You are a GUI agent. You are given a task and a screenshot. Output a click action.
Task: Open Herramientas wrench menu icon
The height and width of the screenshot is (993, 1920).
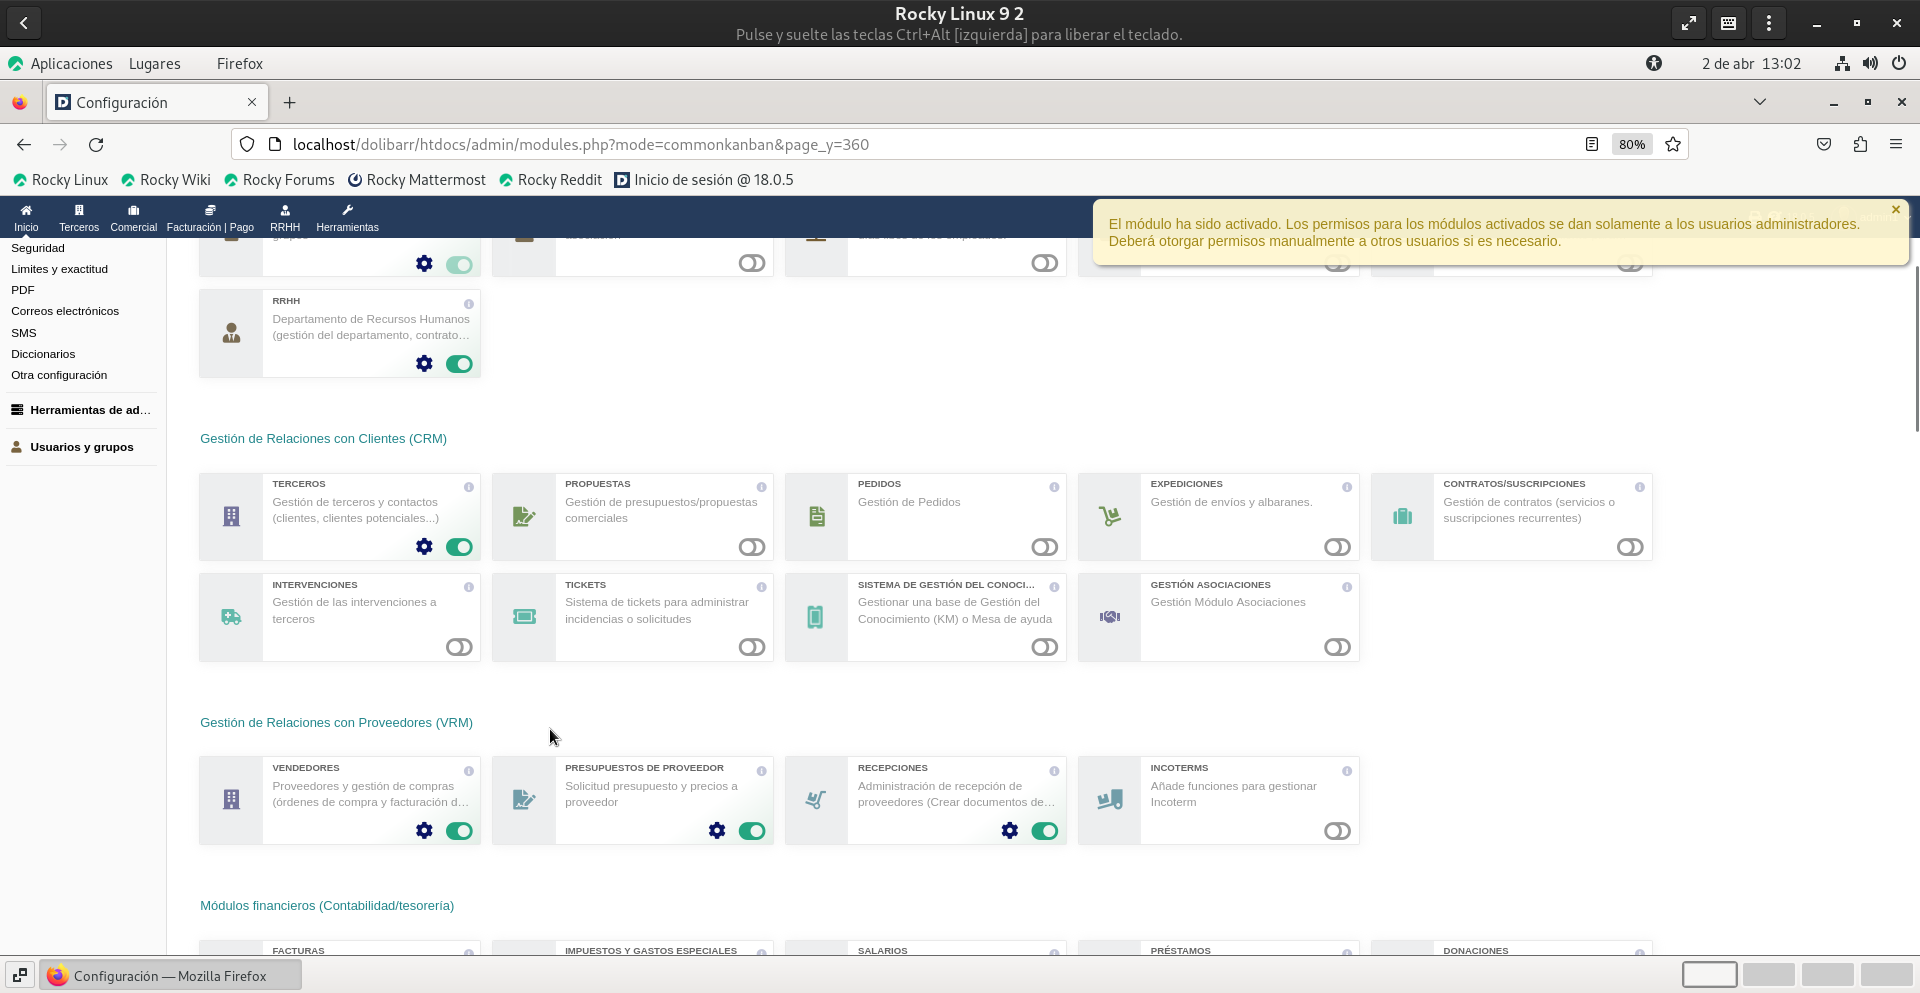[x=347, y=211]
